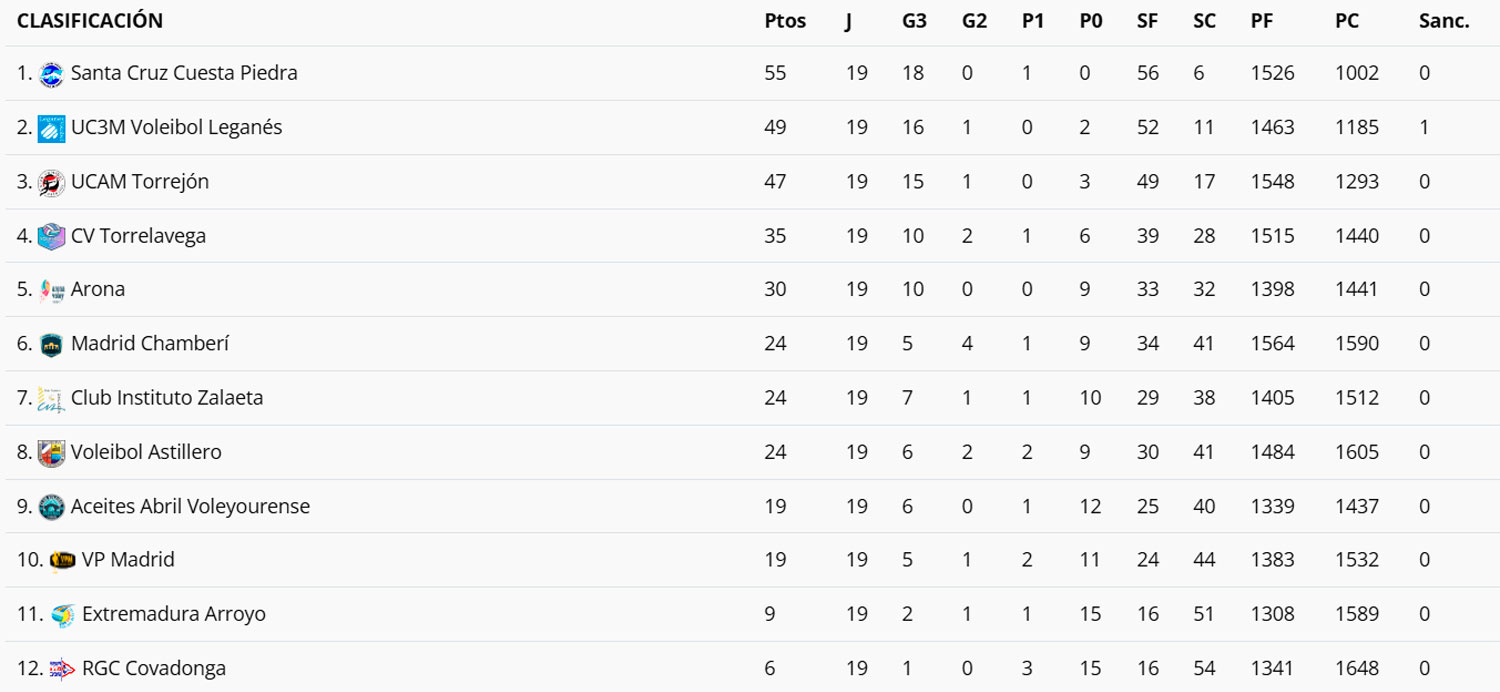Click the RGC Covadonga team logo
Image resolution: width=1500 pixels, height=692 pixels.
click(62, 668)
